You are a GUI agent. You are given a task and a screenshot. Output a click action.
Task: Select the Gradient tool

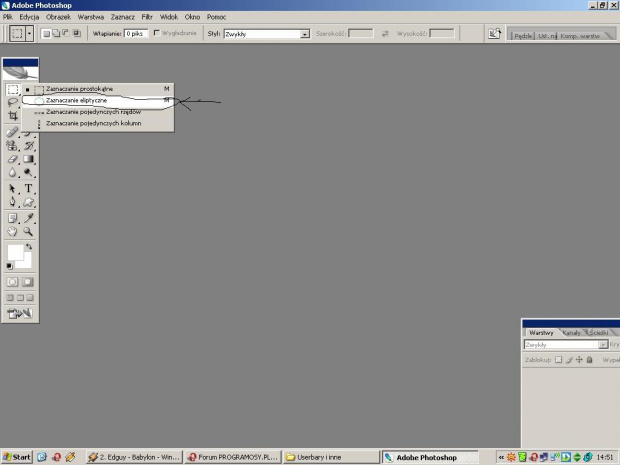(28, 159)
